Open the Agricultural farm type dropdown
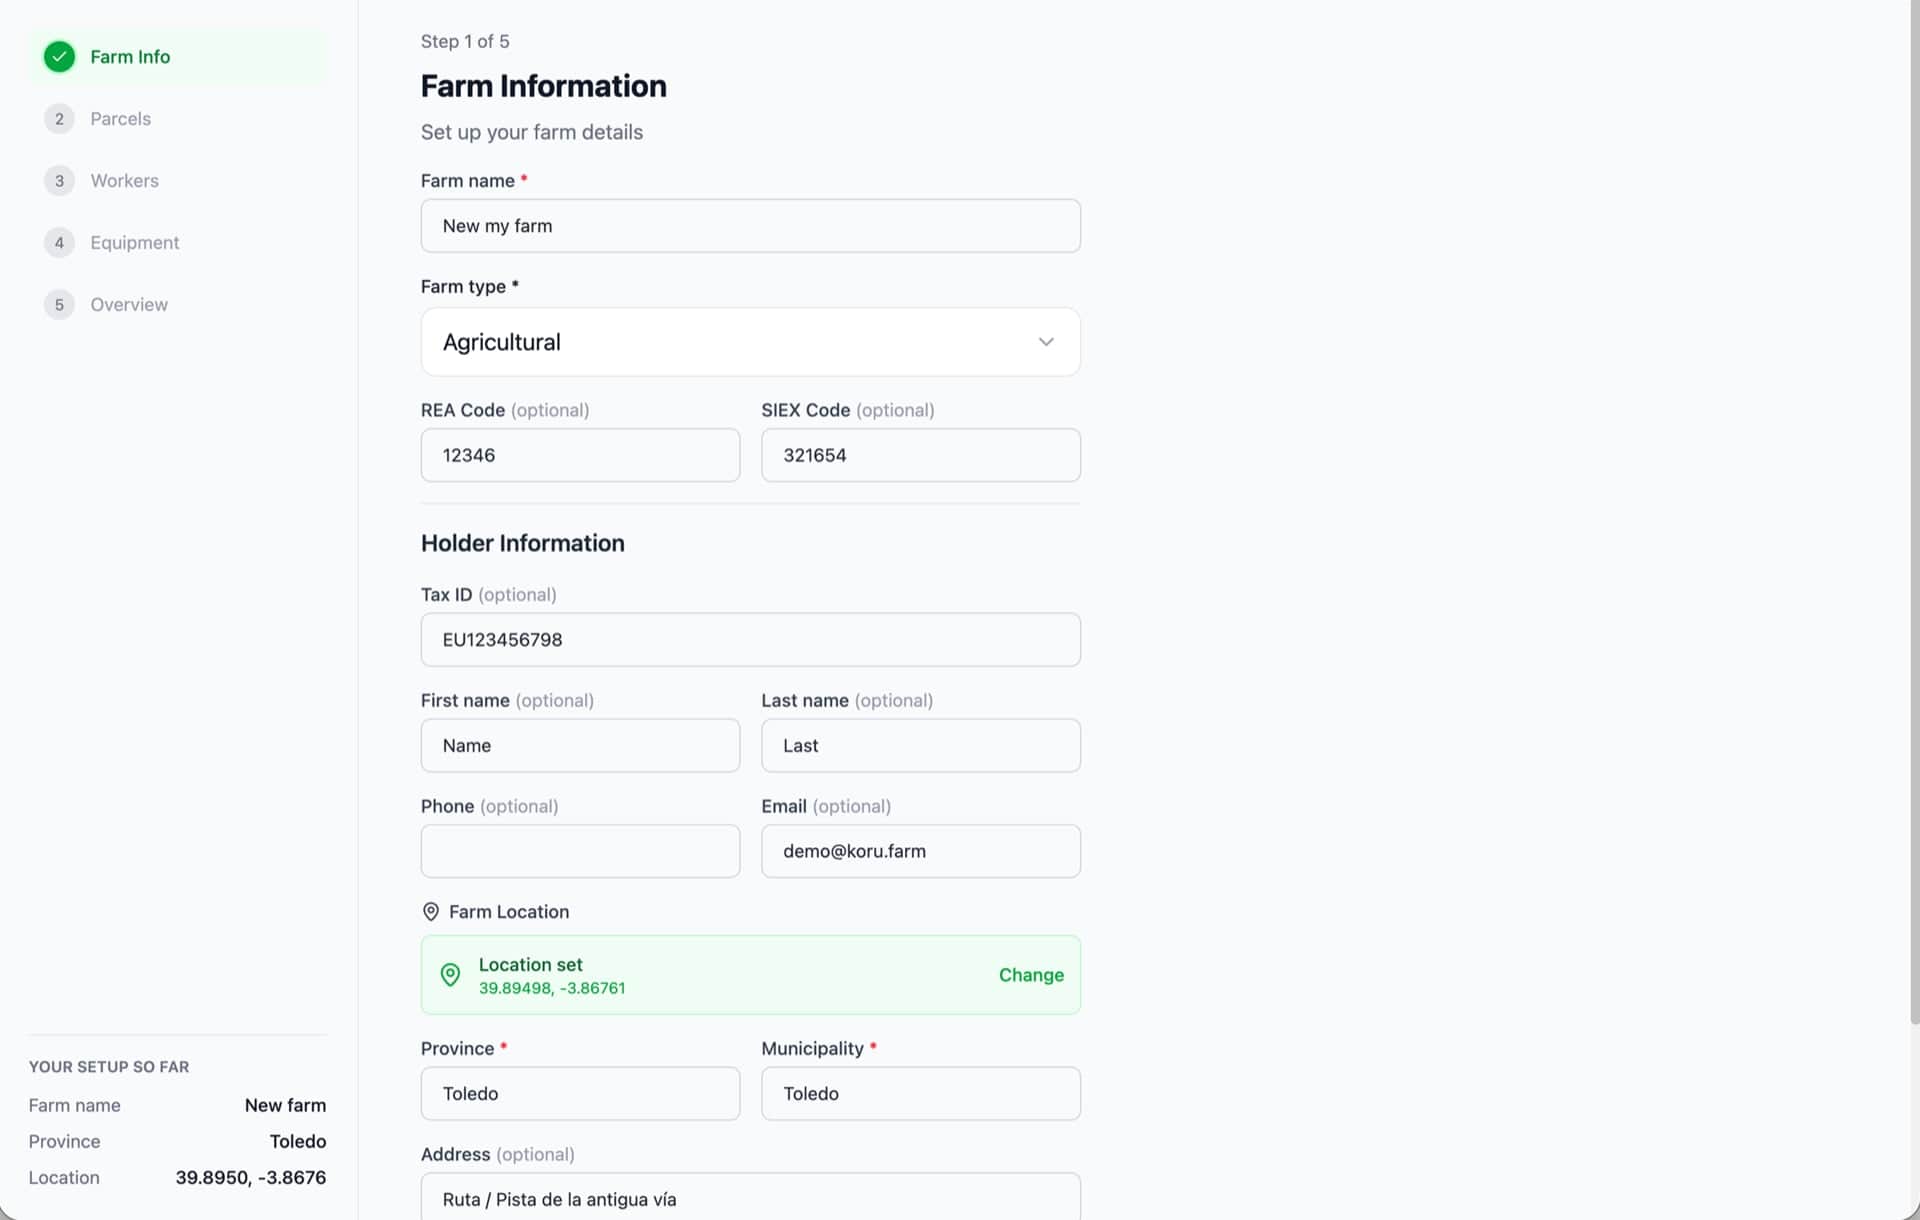The height and width of the screenshot is (1220, 1920). point(750,342)
